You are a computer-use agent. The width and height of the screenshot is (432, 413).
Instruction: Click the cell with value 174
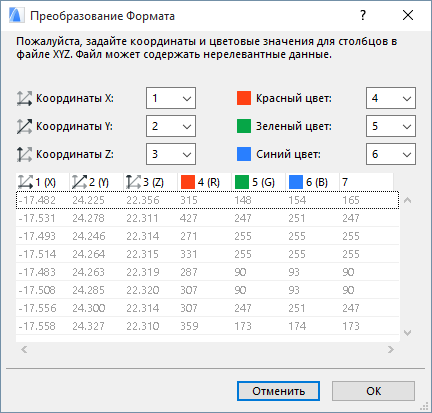tap(297, 326)
